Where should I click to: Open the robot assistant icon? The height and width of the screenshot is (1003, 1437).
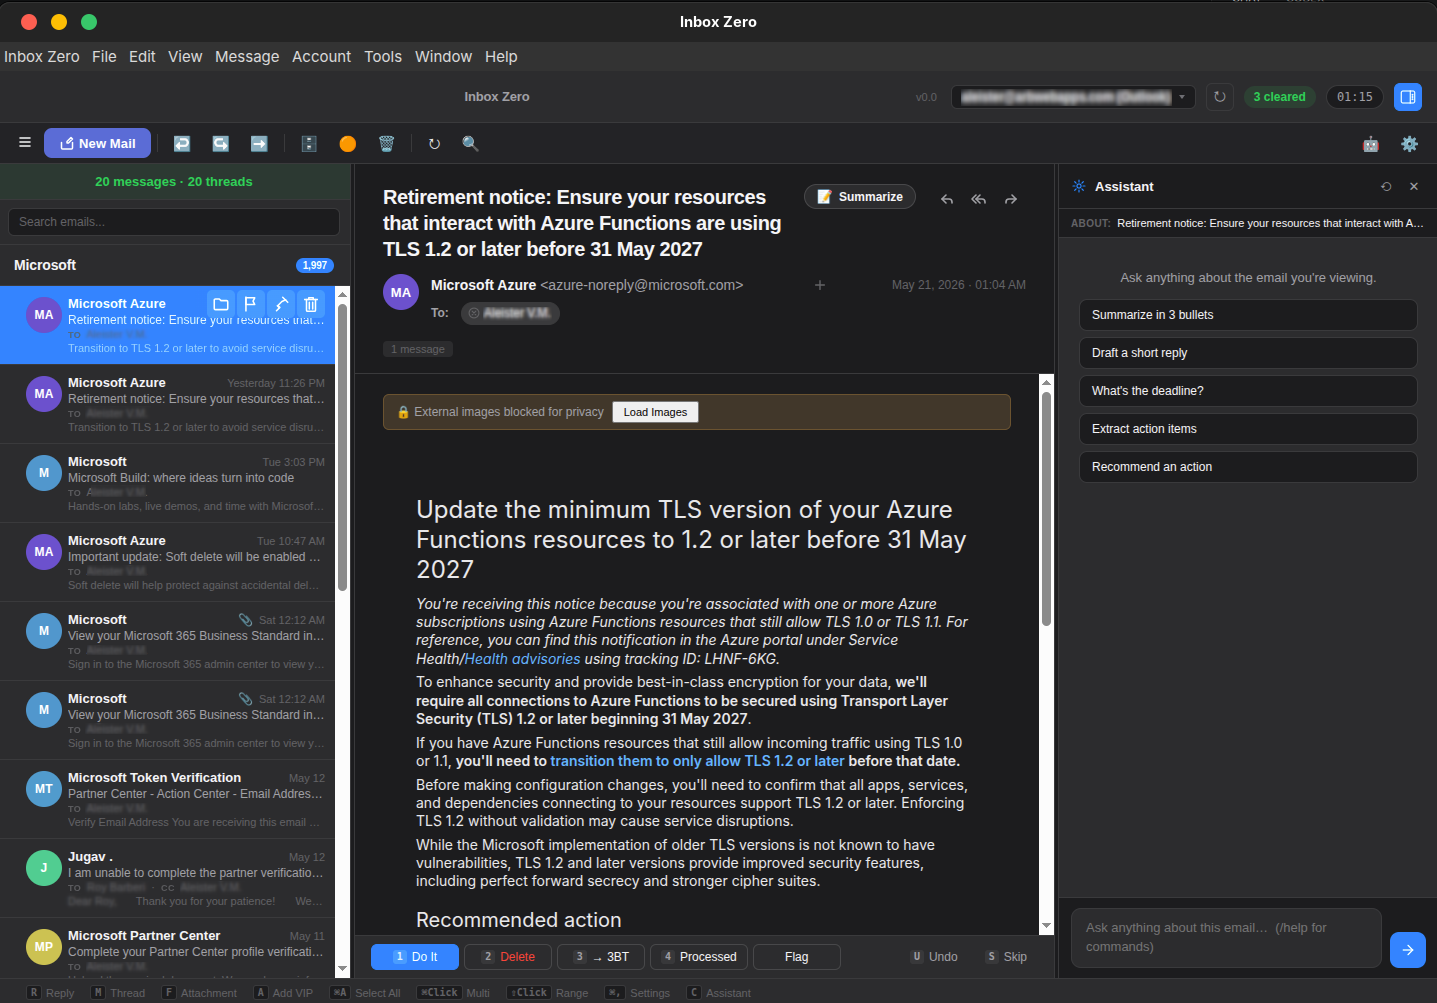tap(1371, 144)
